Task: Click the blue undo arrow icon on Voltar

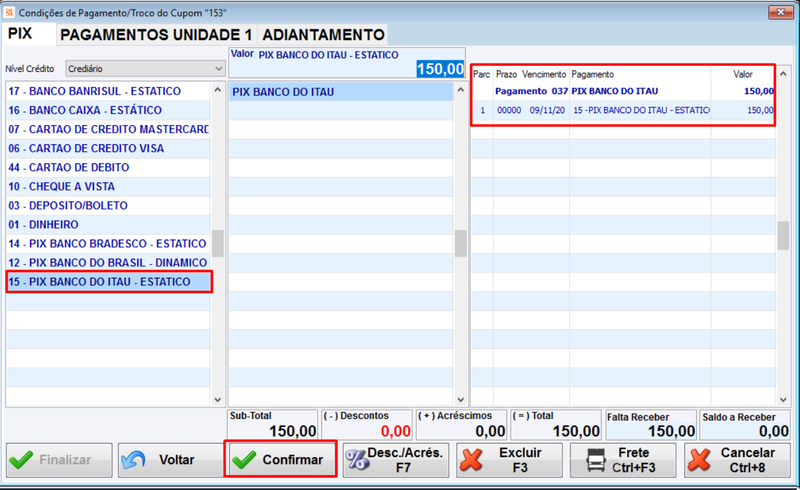Action: point(133,459)
